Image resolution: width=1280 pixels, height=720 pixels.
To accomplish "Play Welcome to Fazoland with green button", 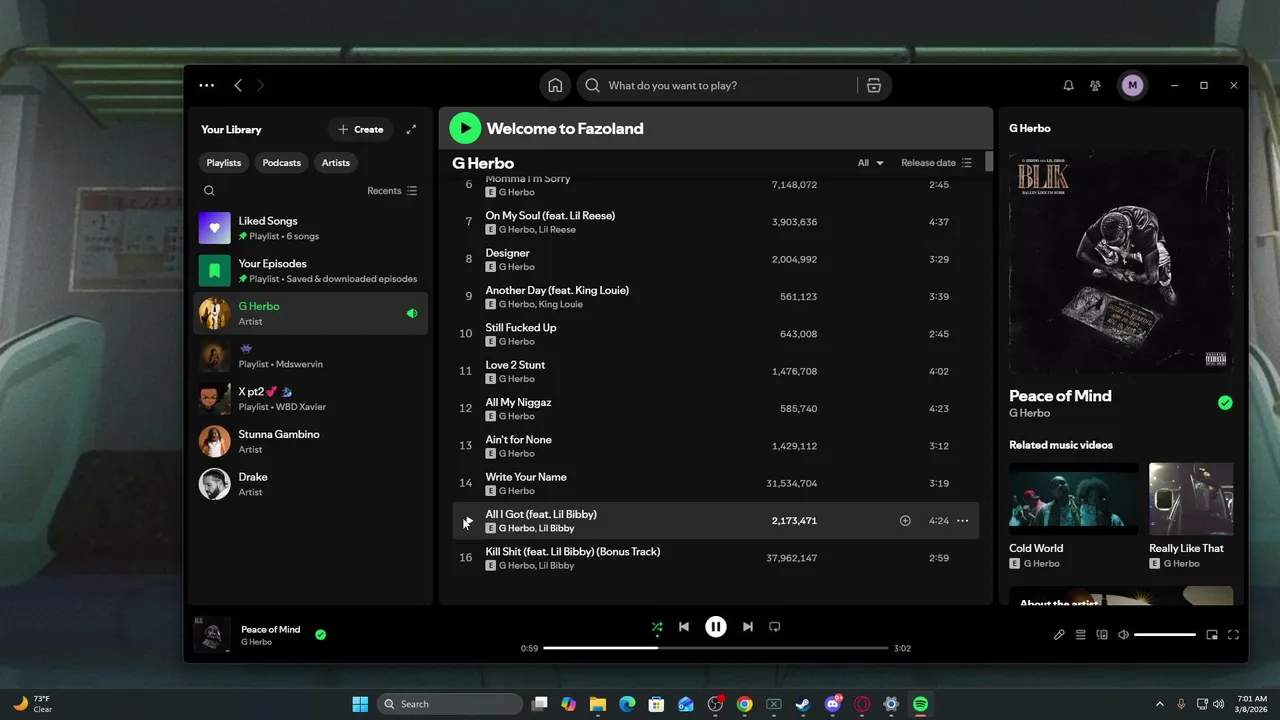I will 465,128.
